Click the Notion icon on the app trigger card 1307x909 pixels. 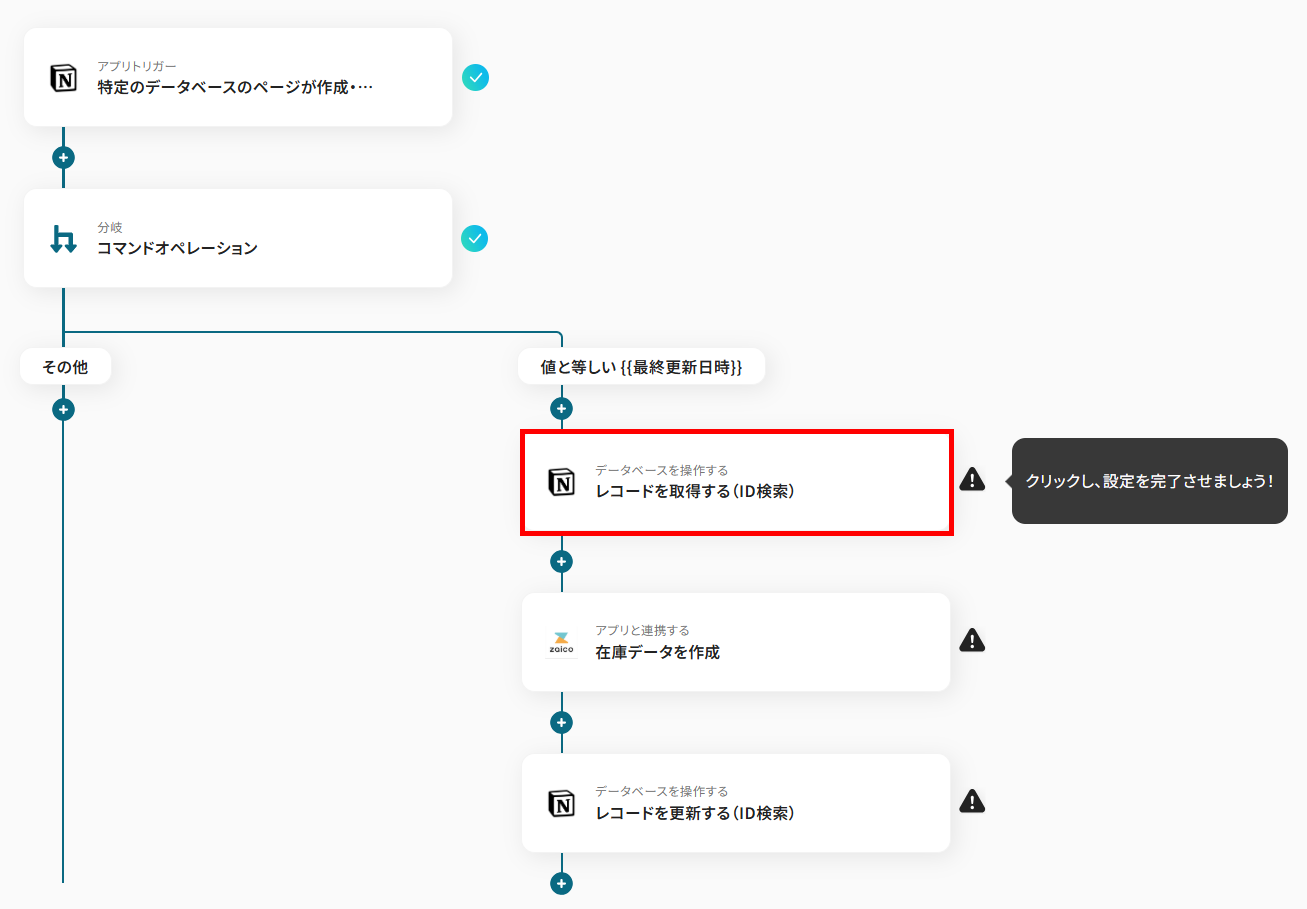click(63, 78)
